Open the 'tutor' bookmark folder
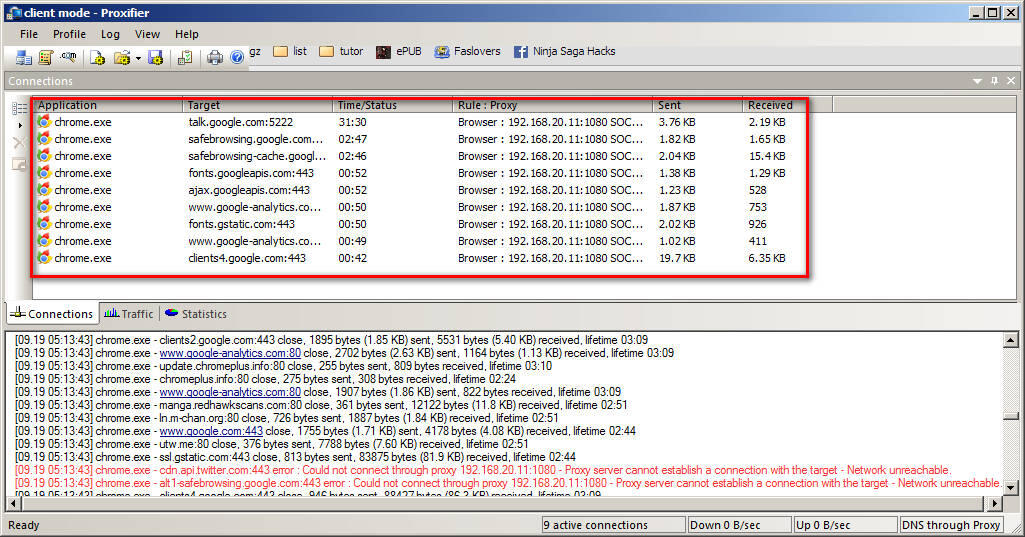This screenshot has height=537, width=1025. click(x=341, y=51)
